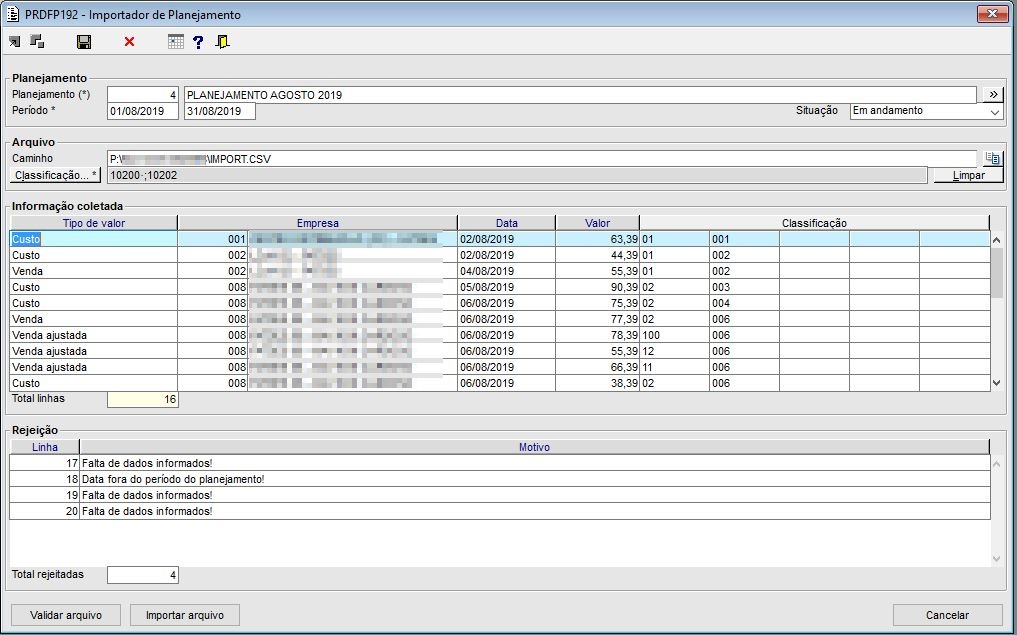Click the Limpar button
The width and height of the screenshot is (1017, 635).
click(968, 175)
